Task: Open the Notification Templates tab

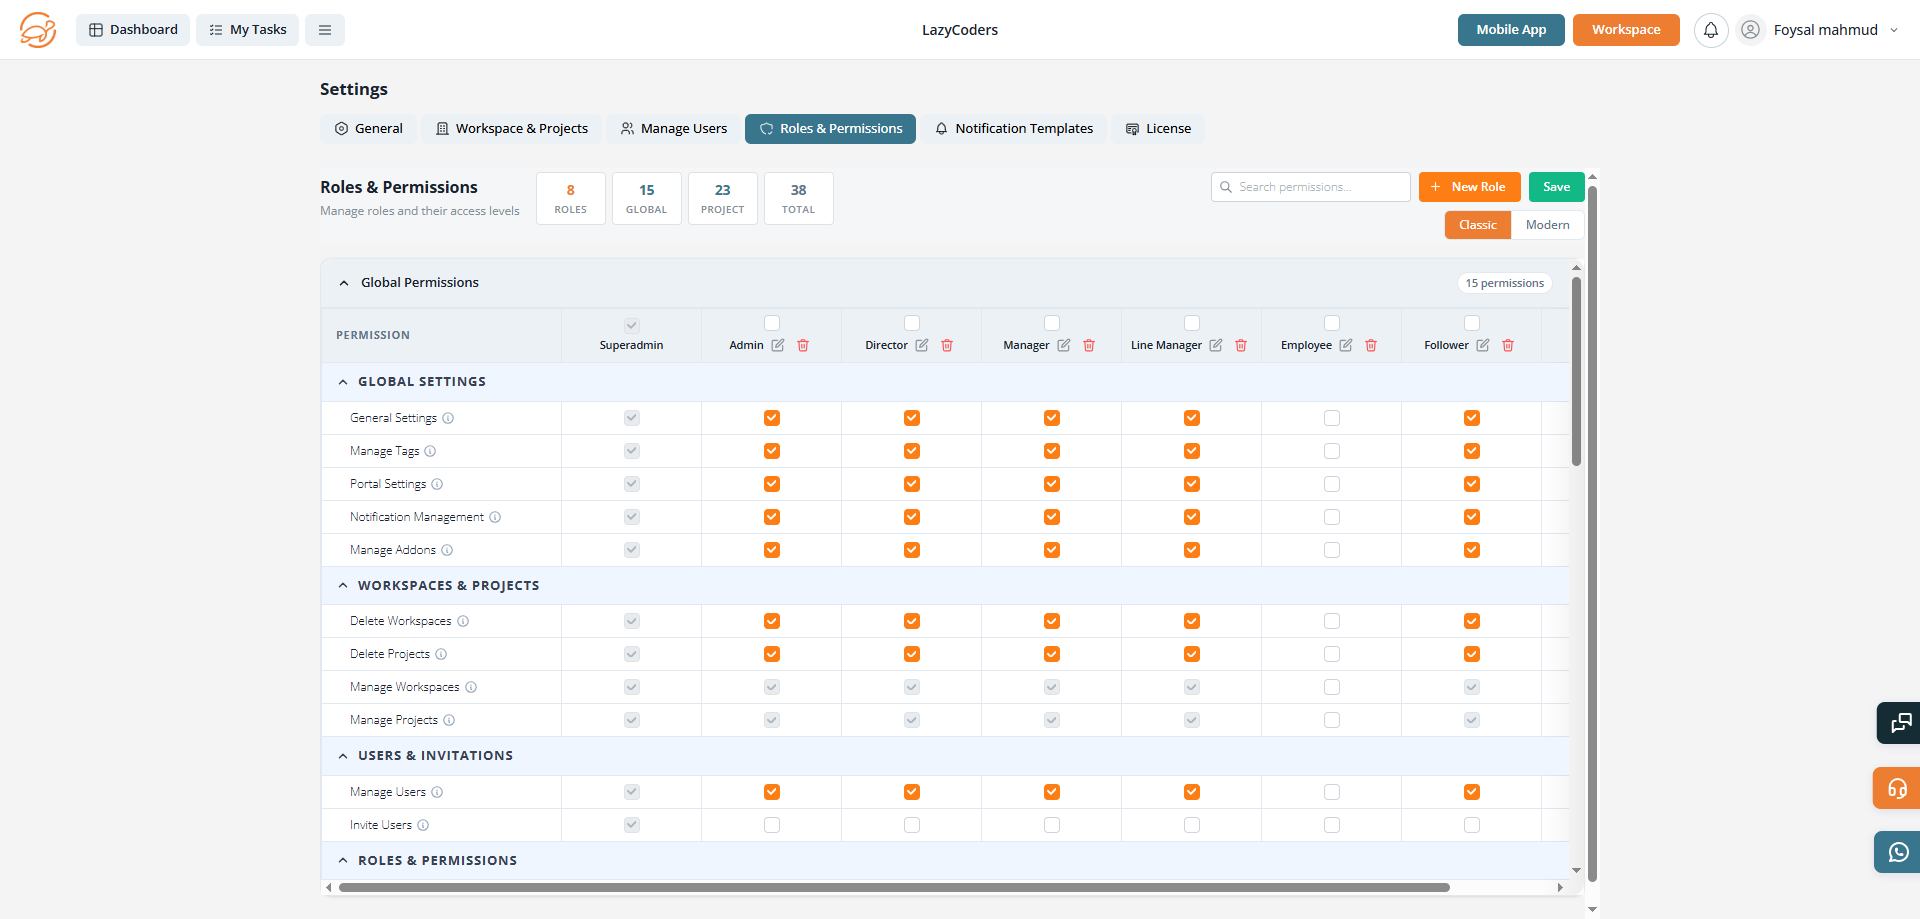Action: coord(1014,129)
